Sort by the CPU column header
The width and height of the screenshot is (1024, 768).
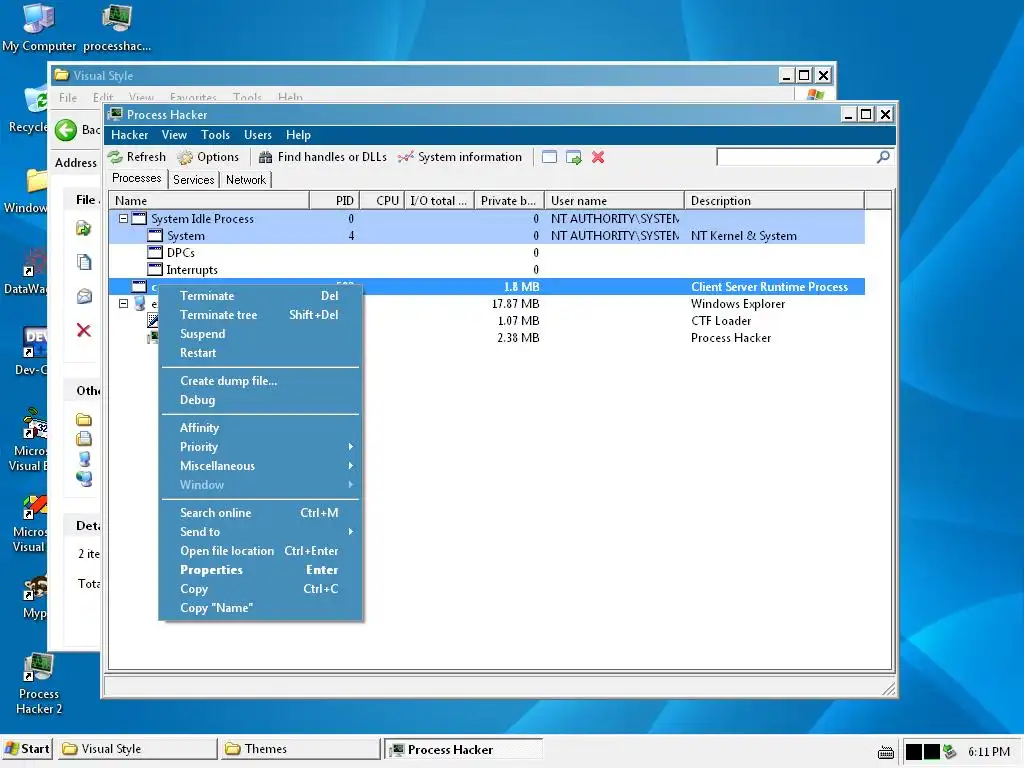[x=381, y=200]
